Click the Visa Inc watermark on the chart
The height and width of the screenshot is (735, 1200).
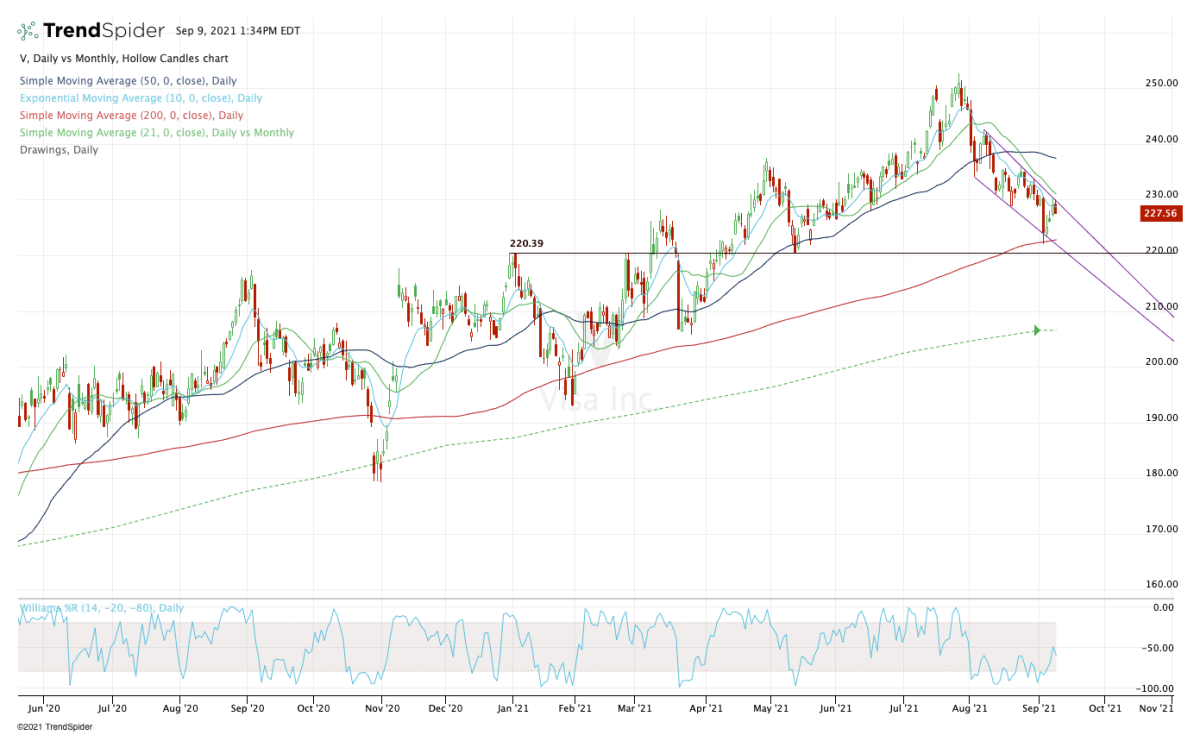596,400
